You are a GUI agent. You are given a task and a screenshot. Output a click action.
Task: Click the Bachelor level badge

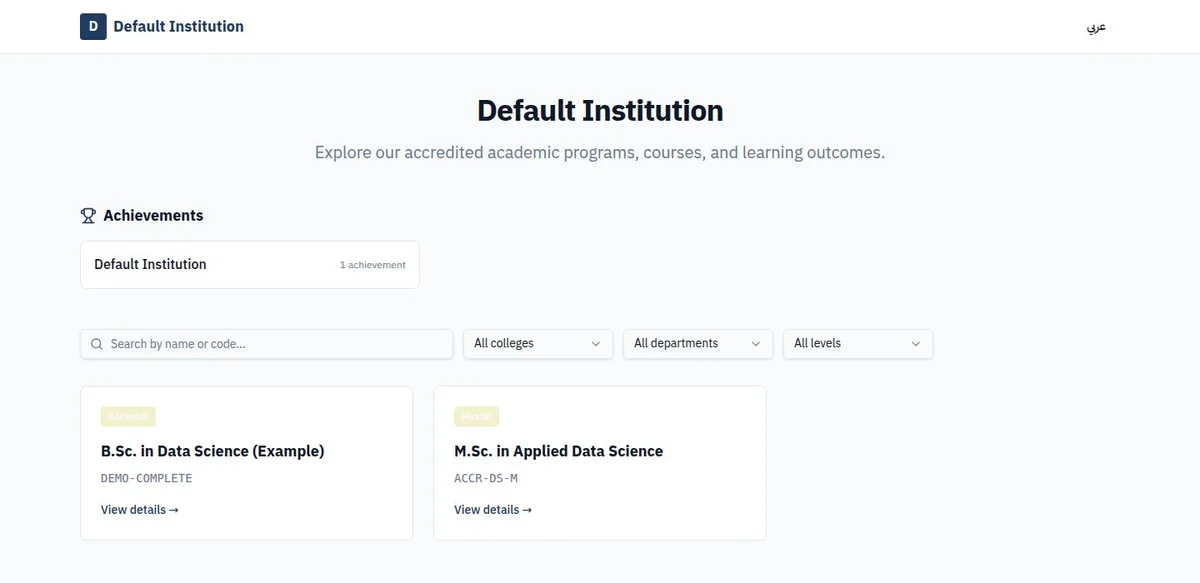(x=128, y=416)
